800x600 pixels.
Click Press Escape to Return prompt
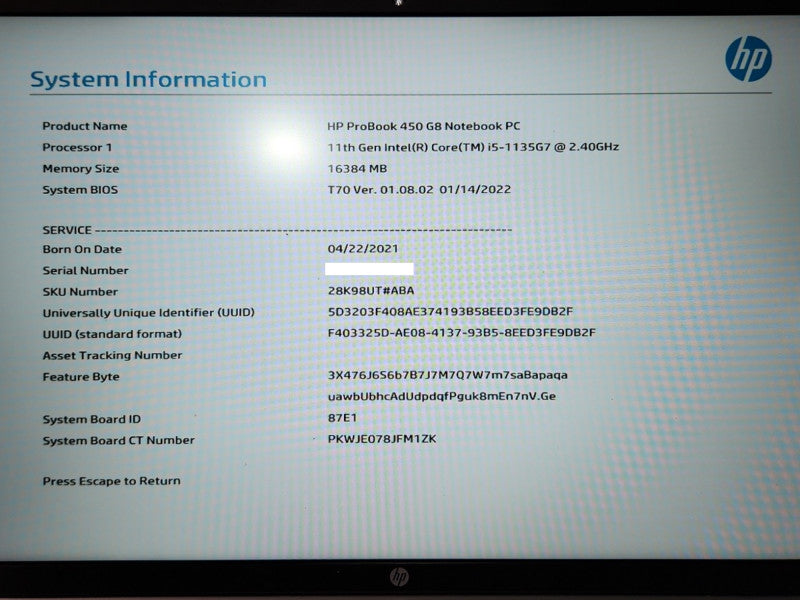(x=111, y=481)
